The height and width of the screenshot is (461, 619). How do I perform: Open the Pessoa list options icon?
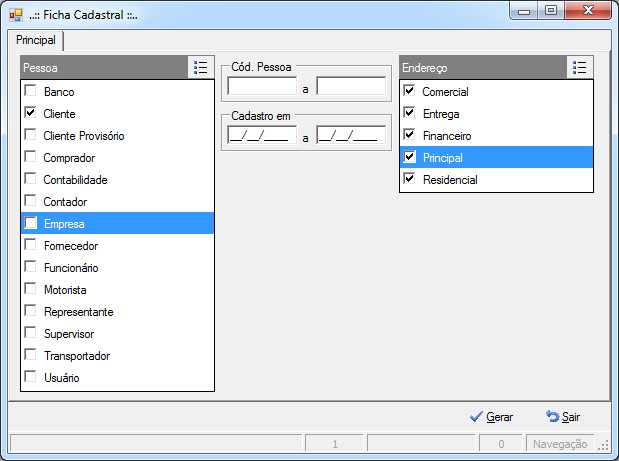(x=201, y=67)
